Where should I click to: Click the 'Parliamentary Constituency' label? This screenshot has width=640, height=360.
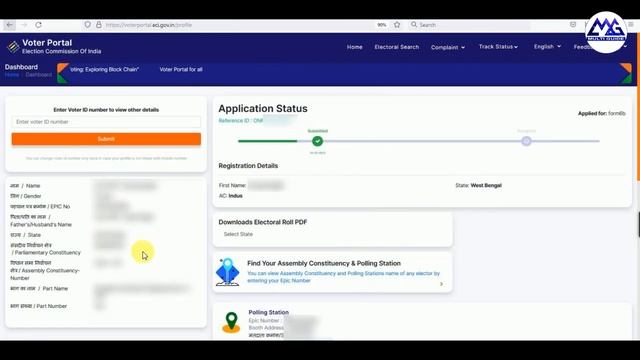coord(45,249)
